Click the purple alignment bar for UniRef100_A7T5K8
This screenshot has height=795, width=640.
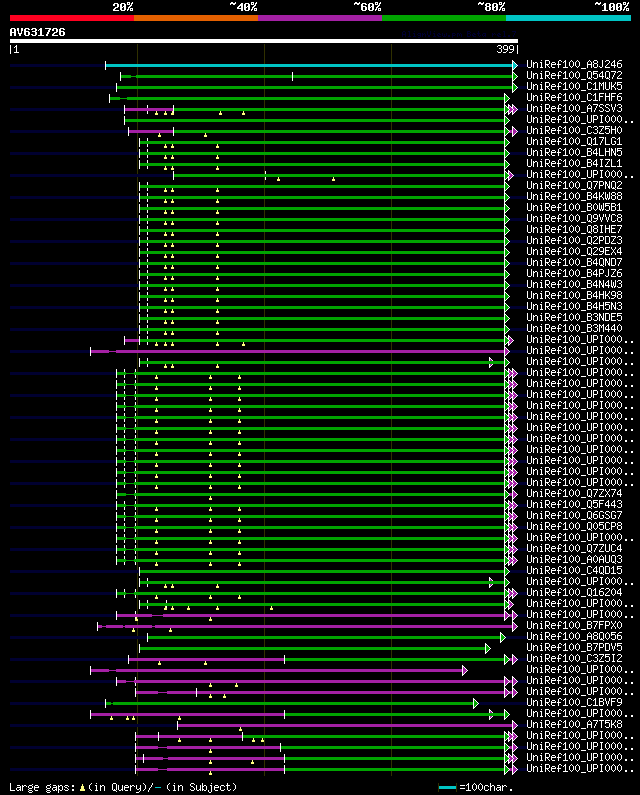click(x=345, y=726)
